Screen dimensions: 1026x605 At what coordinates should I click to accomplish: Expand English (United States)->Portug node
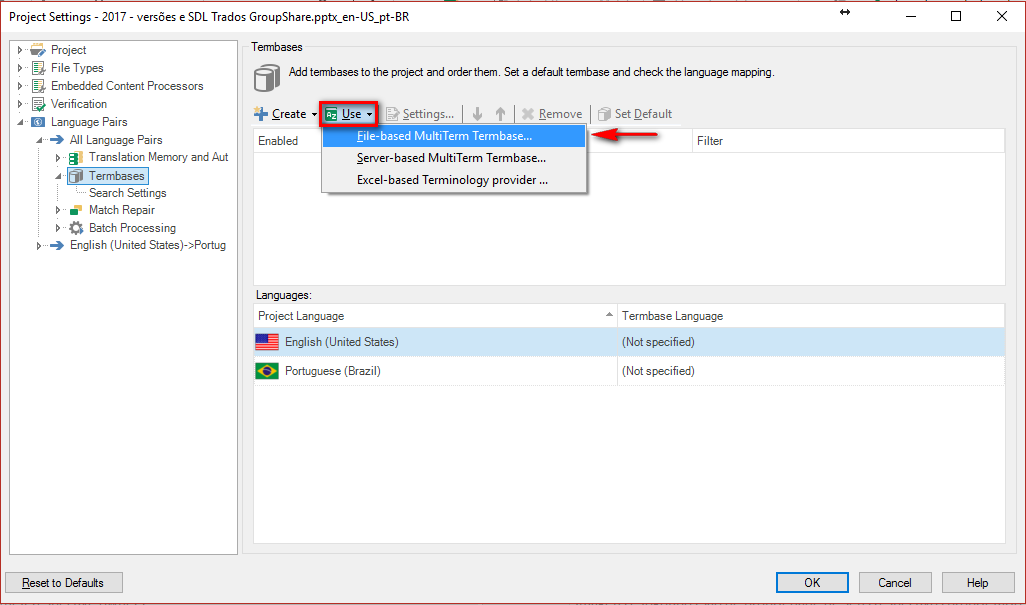tap(39, 245)
